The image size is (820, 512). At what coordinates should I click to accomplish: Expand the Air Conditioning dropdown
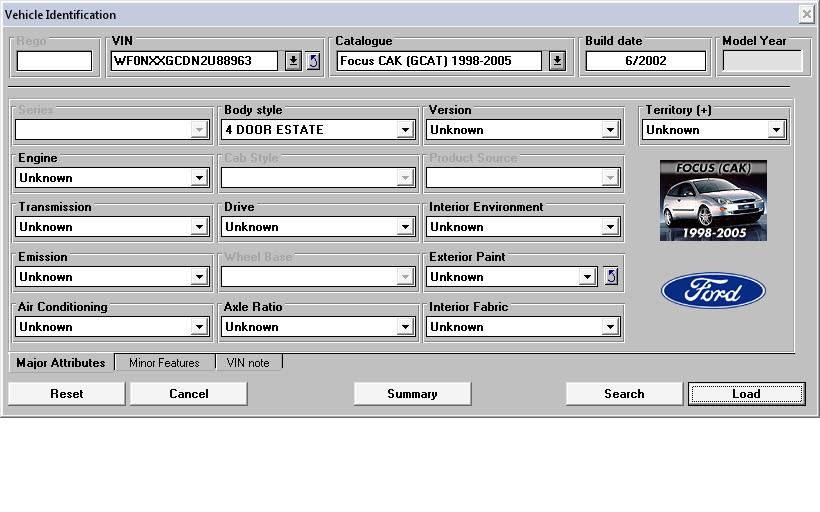(x=199, y=327)
